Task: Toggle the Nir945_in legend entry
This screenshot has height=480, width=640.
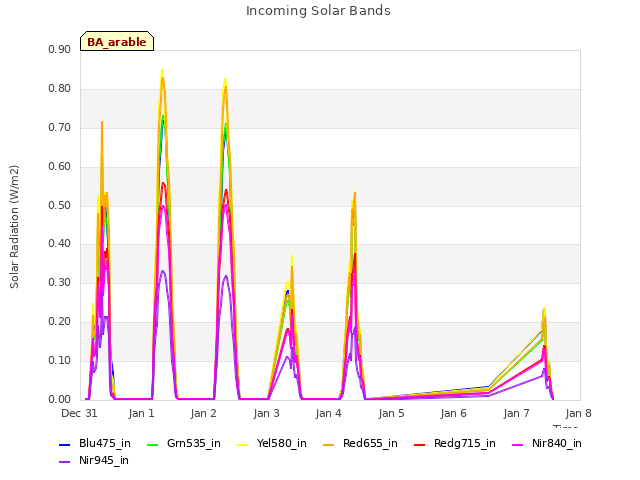Action: (x=94, y=460)
